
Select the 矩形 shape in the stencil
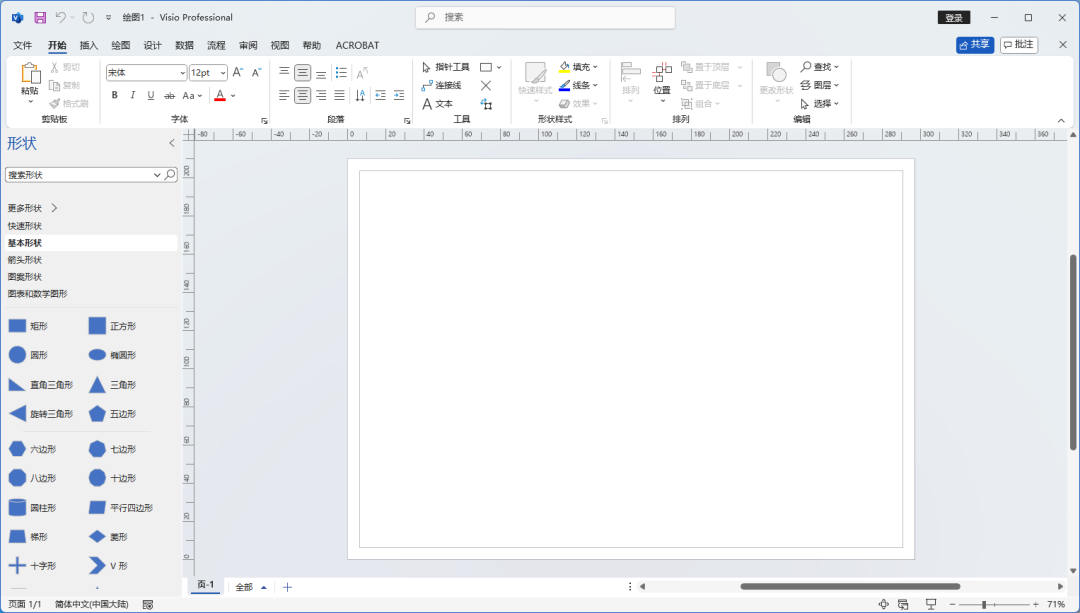coord(34,325)
